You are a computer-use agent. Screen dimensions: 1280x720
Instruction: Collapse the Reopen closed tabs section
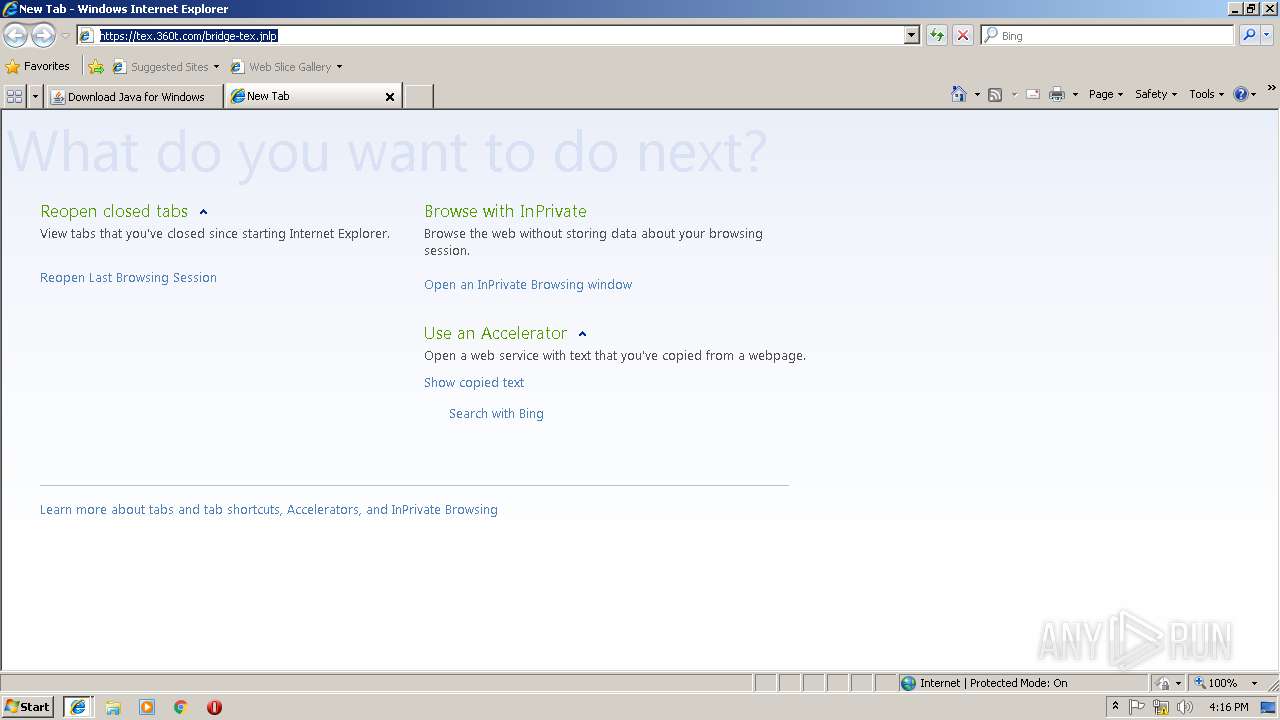click(x=203, y=212)
